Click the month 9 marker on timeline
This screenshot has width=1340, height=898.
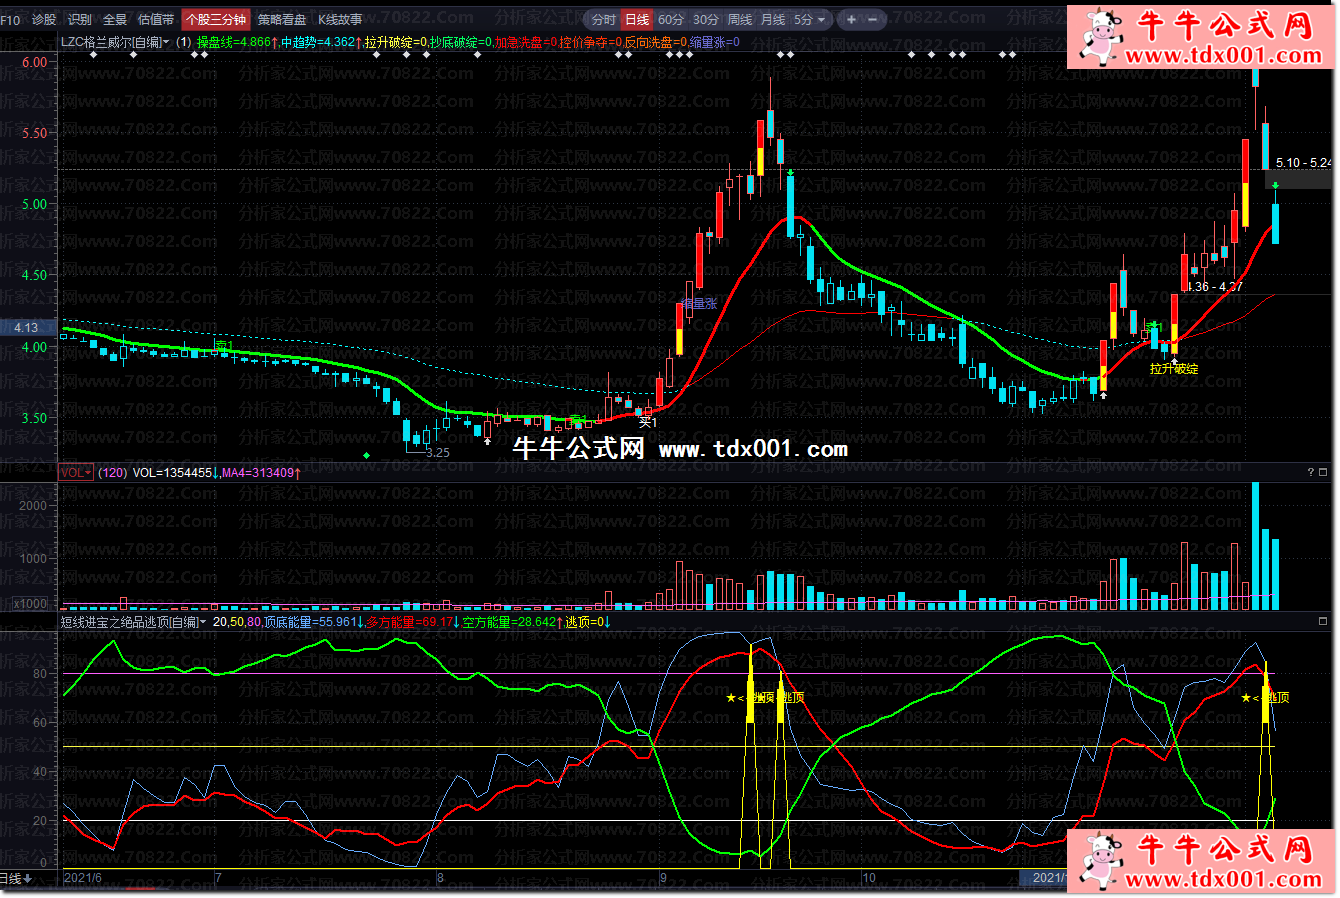click(663, 877)
